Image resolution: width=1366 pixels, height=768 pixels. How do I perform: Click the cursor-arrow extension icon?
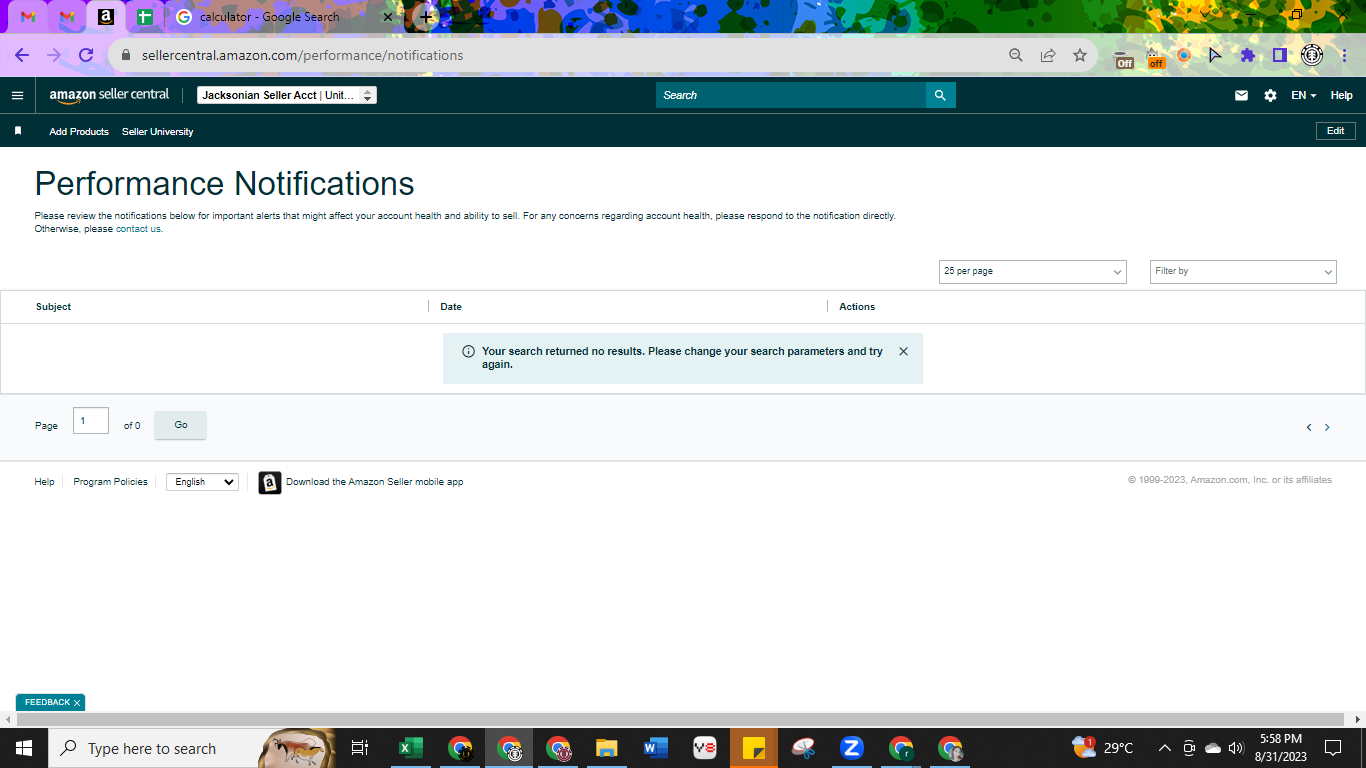click(1215, 55)
